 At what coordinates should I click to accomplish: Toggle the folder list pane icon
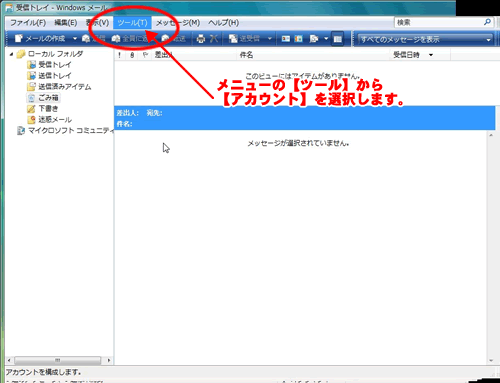tap(338, 39)
